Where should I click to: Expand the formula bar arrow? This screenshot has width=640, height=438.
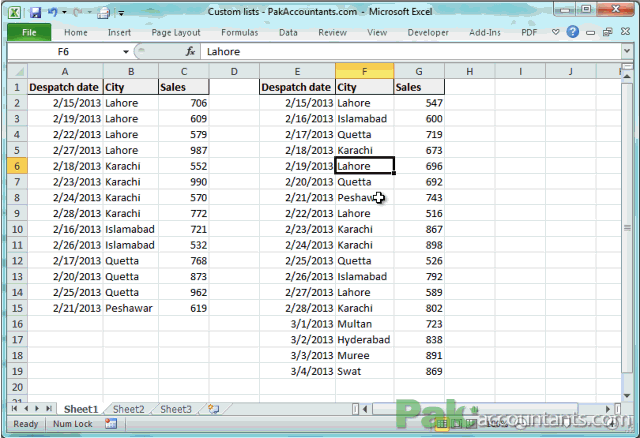[627, 51]
